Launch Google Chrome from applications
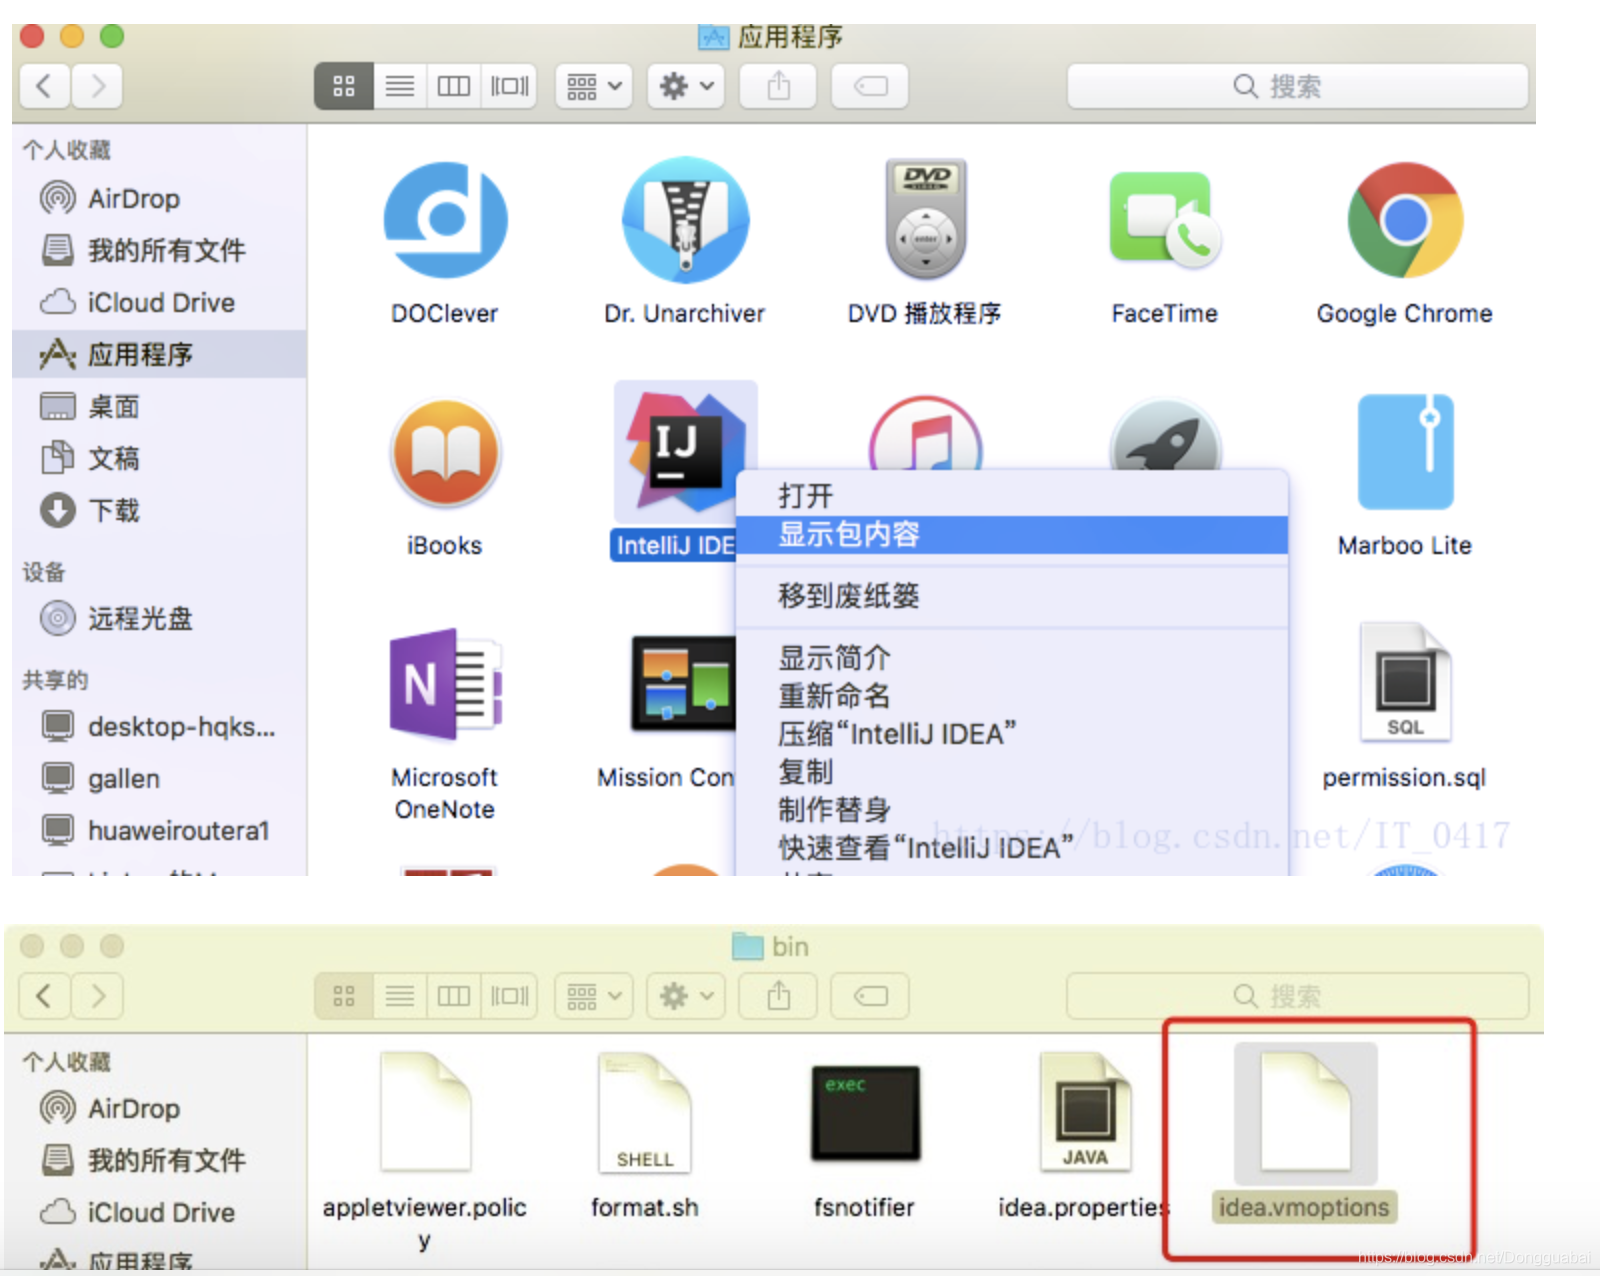 (1405, 220)
